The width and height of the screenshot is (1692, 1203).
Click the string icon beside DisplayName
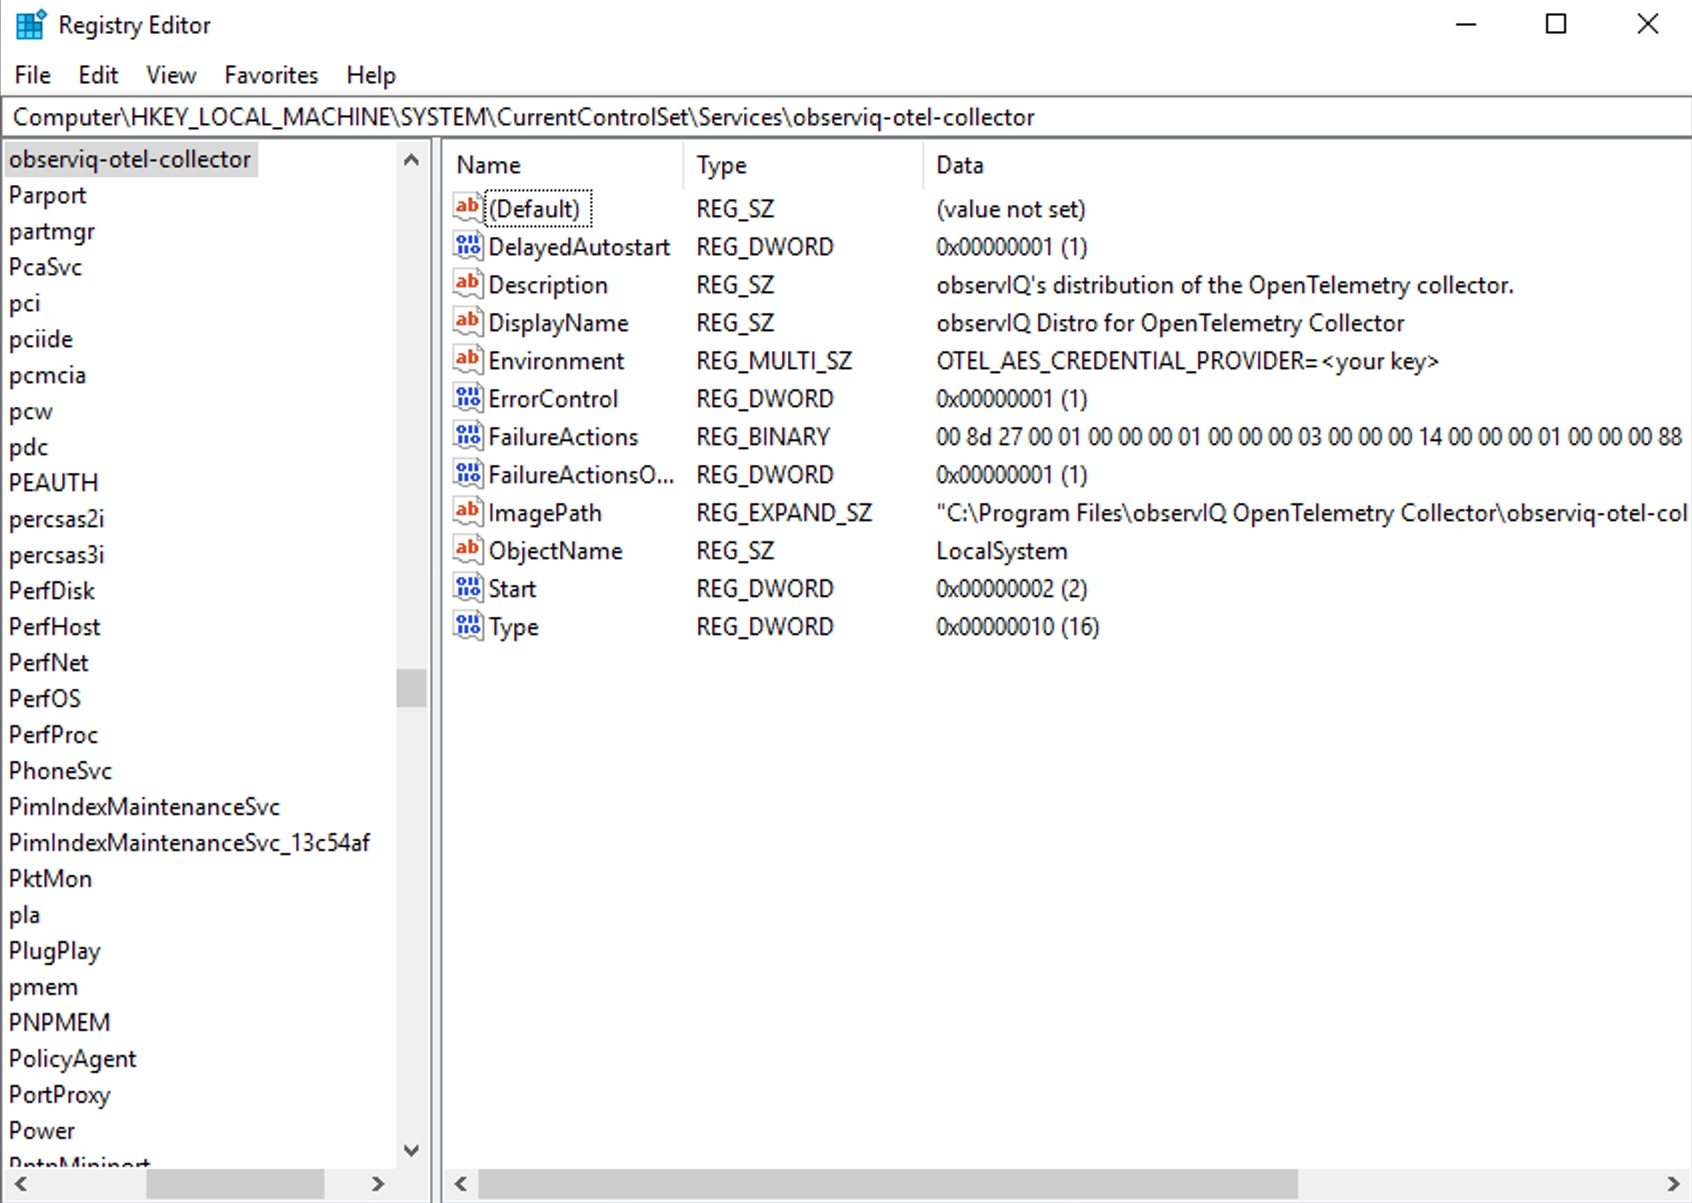tap(466, 322)
